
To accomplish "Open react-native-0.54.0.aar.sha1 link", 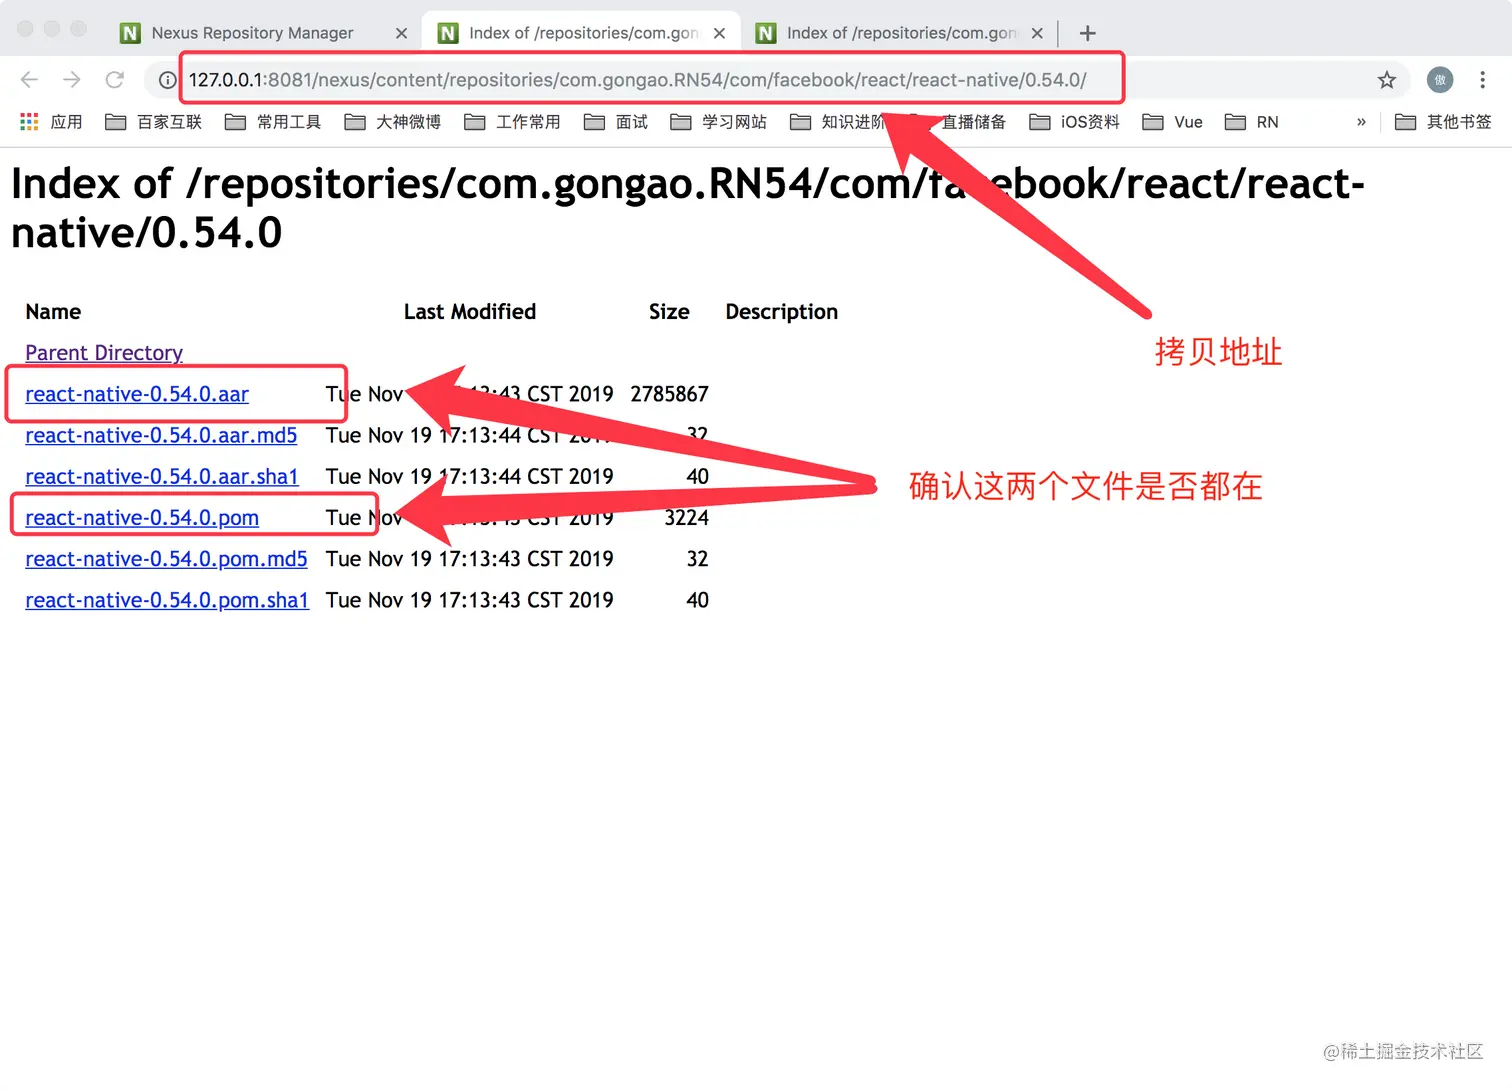I will pos(162,476).
